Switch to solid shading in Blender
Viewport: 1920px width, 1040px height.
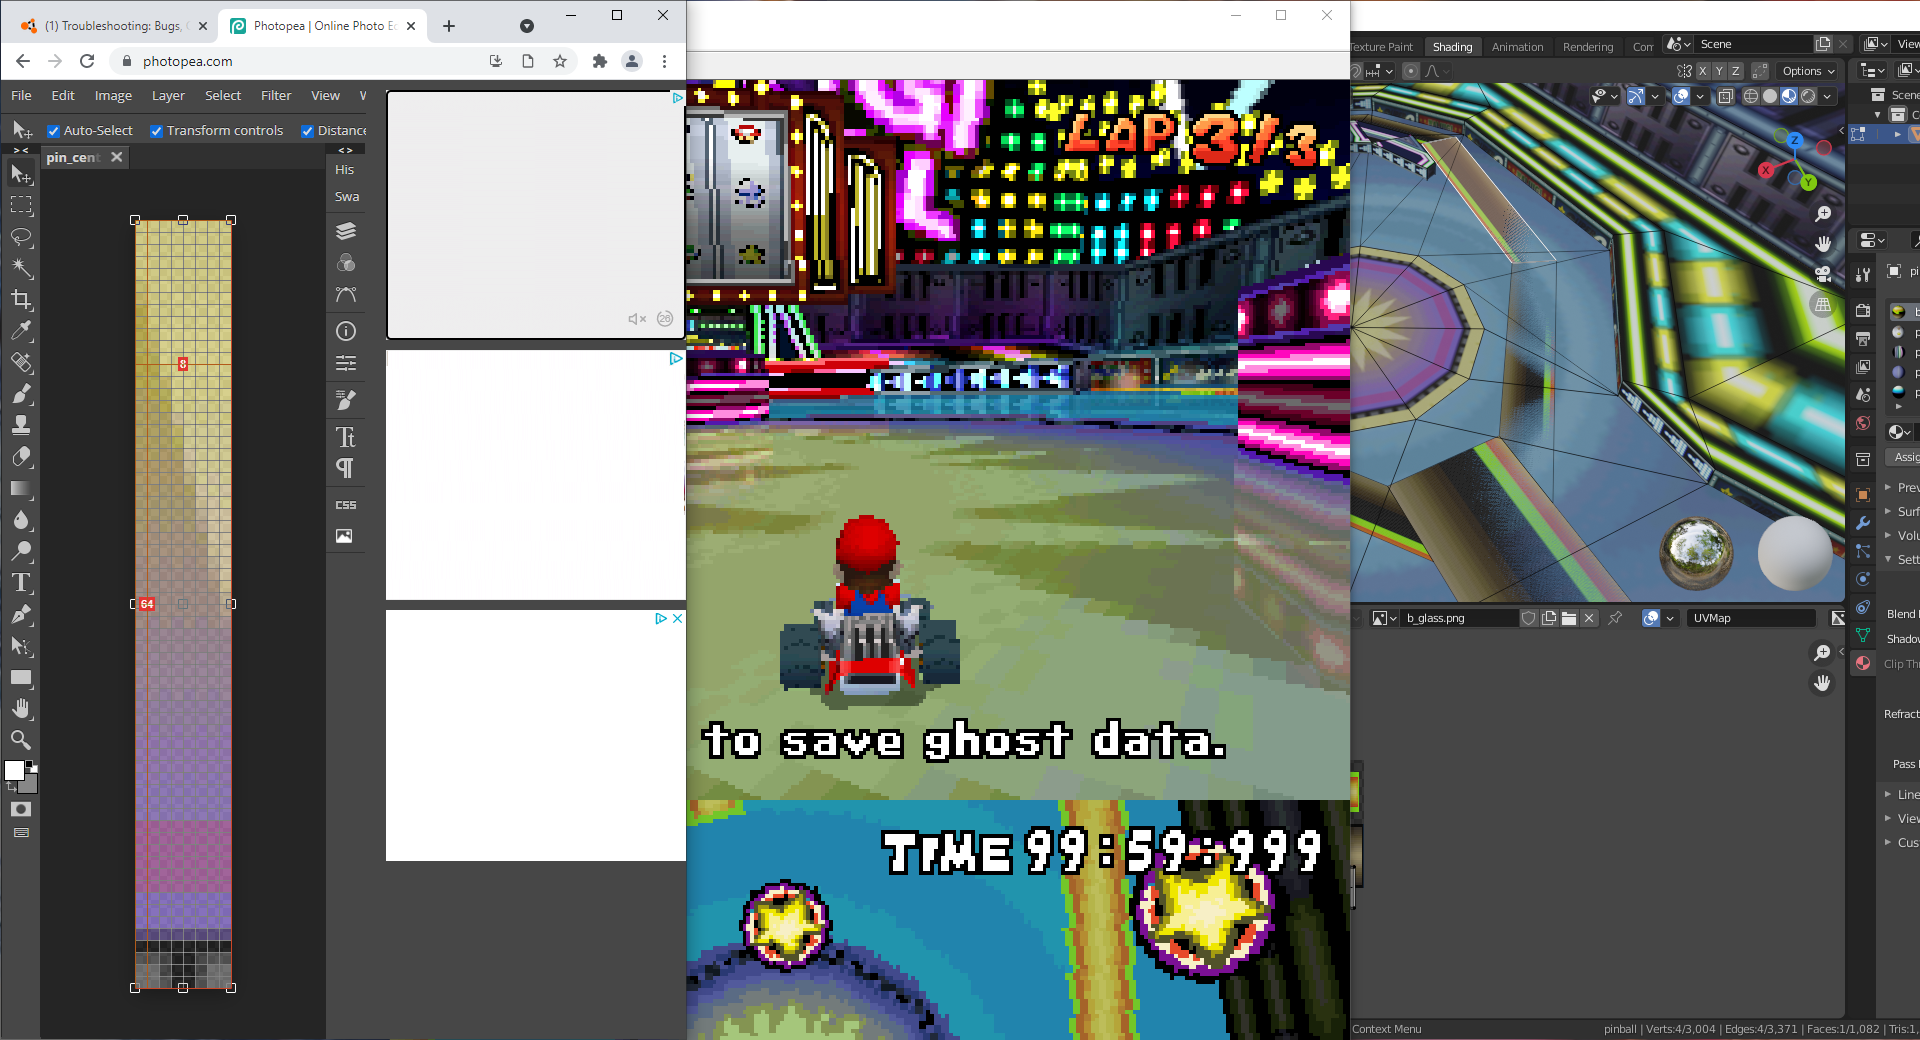coord(1770,96)
